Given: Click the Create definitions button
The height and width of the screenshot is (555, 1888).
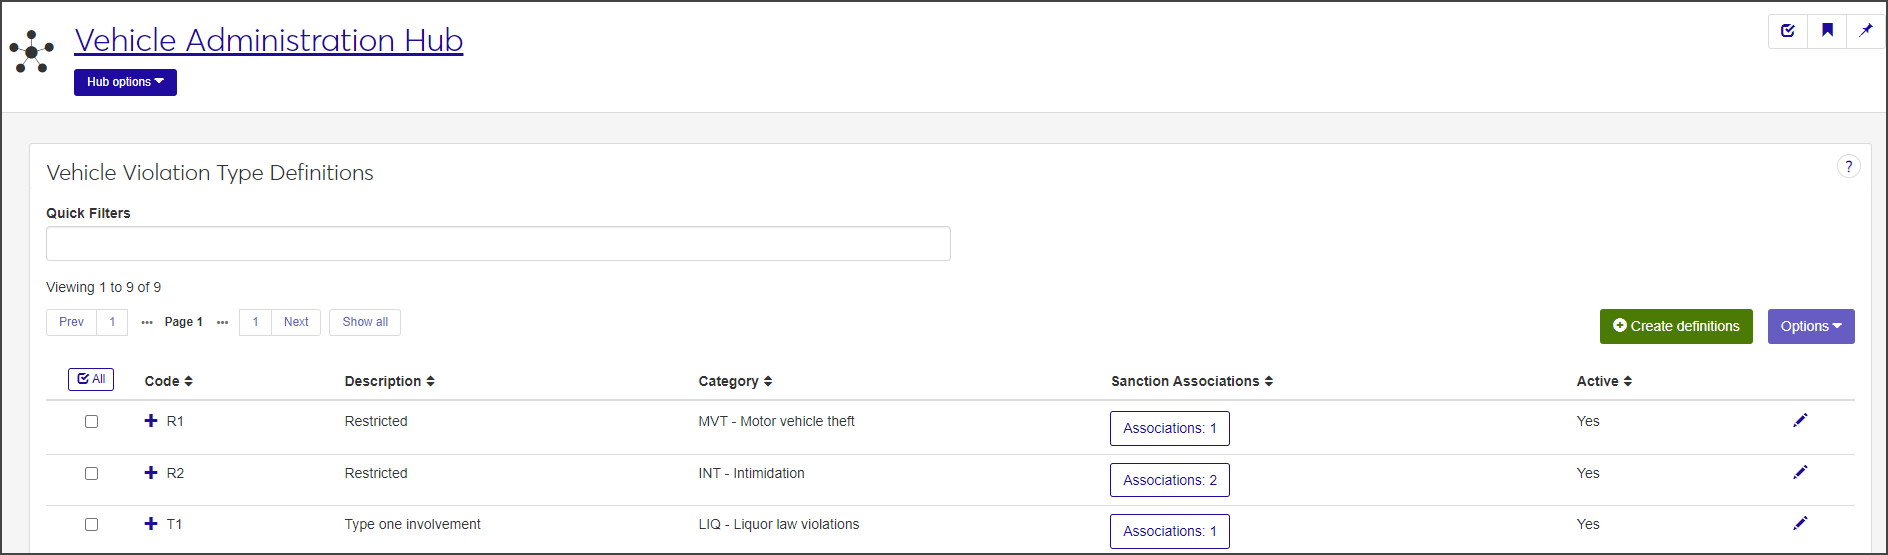Looking at the screenshot, I should (1676, 326).
